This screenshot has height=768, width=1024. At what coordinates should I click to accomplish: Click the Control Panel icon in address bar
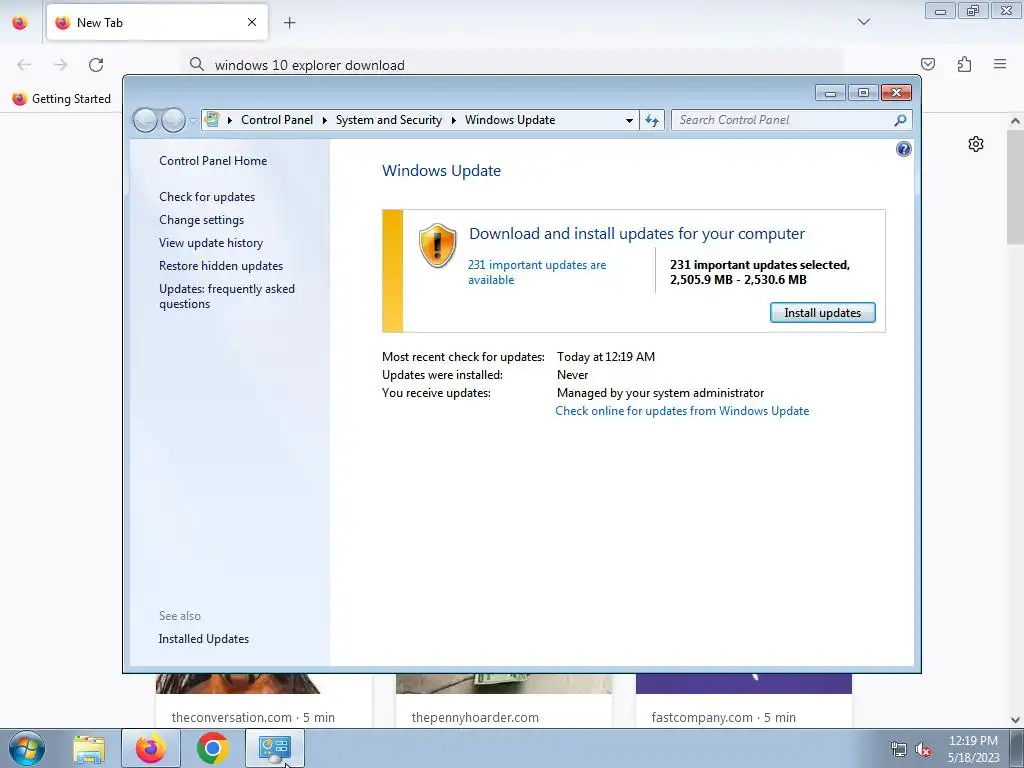(212, 120)
